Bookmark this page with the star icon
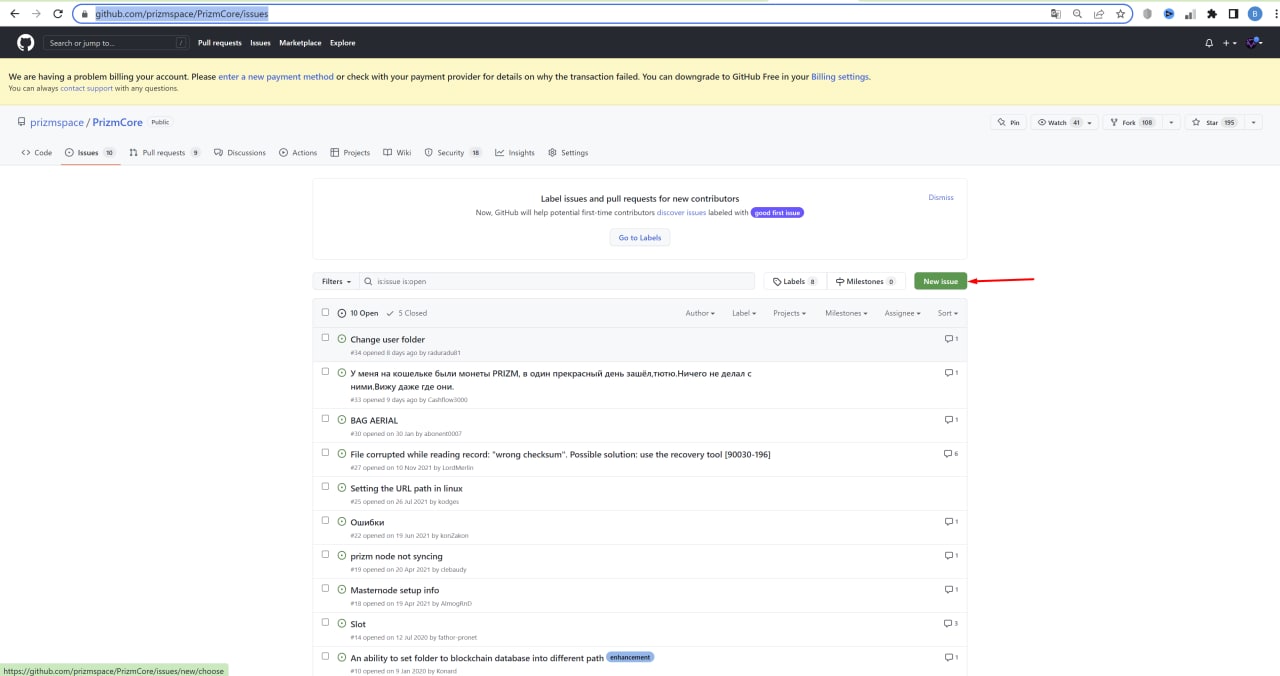 (1121, 14)
